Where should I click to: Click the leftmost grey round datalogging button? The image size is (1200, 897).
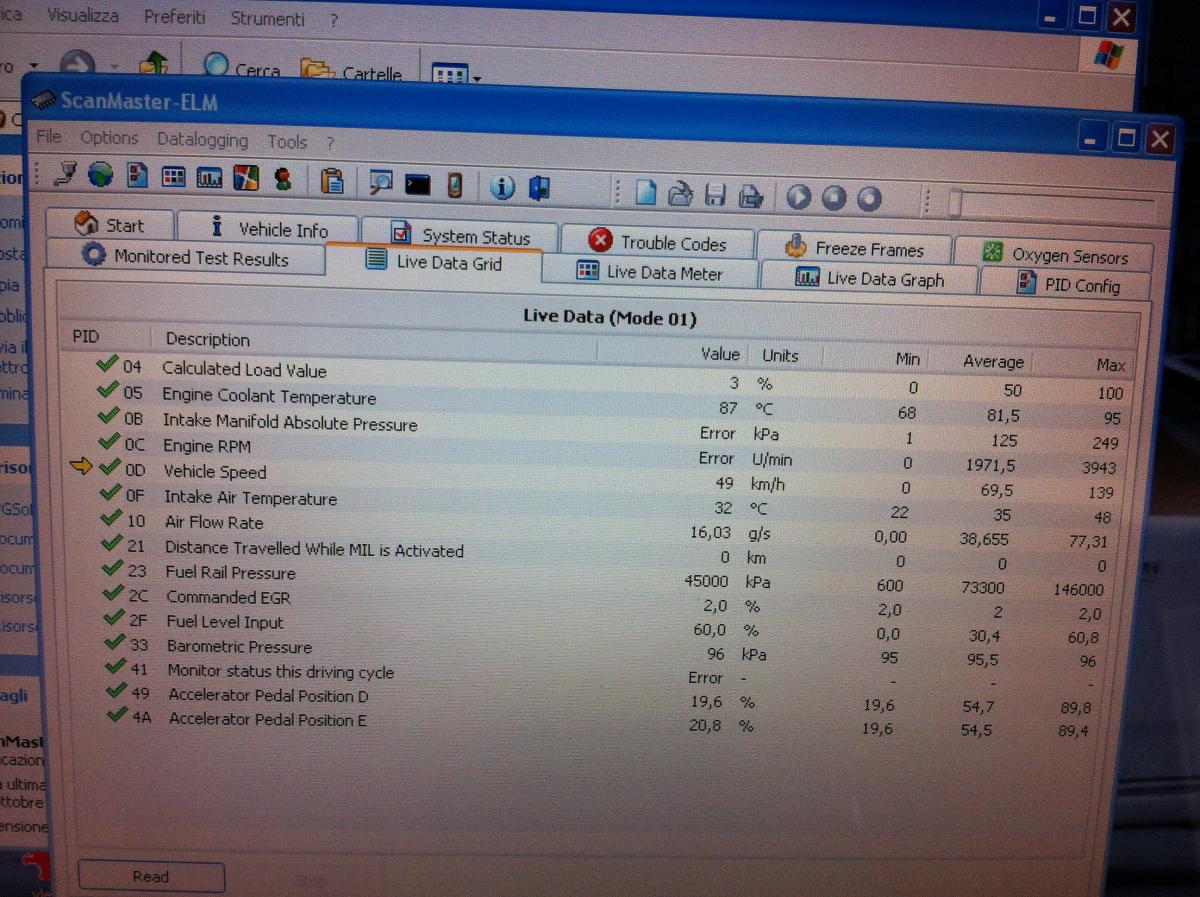(798, 197)
